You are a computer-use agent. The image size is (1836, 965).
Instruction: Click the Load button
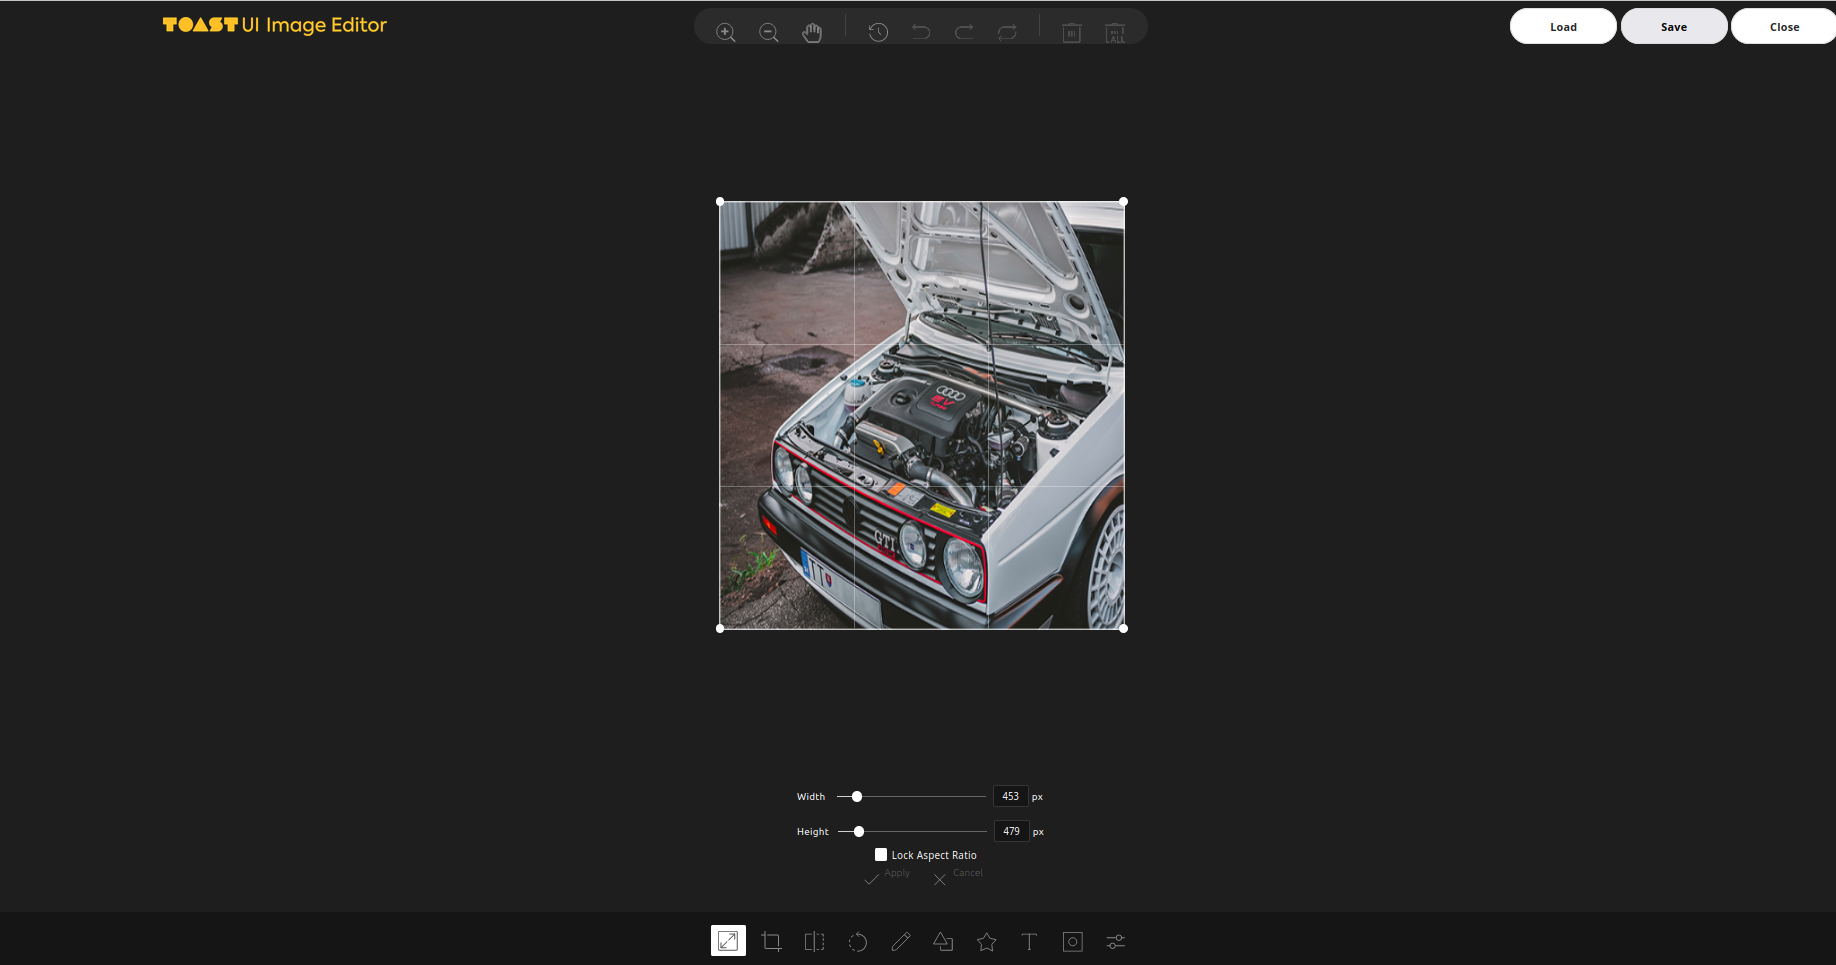1563,26
